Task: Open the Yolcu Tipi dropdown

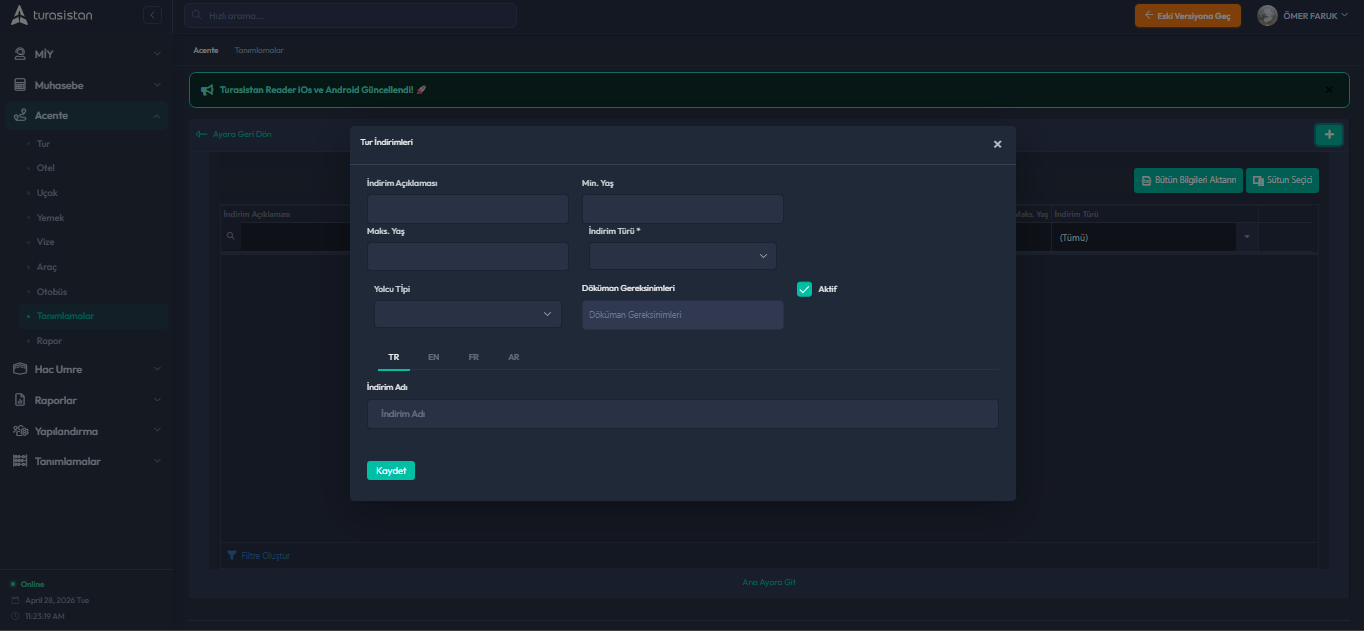Action: coord(467,314)
